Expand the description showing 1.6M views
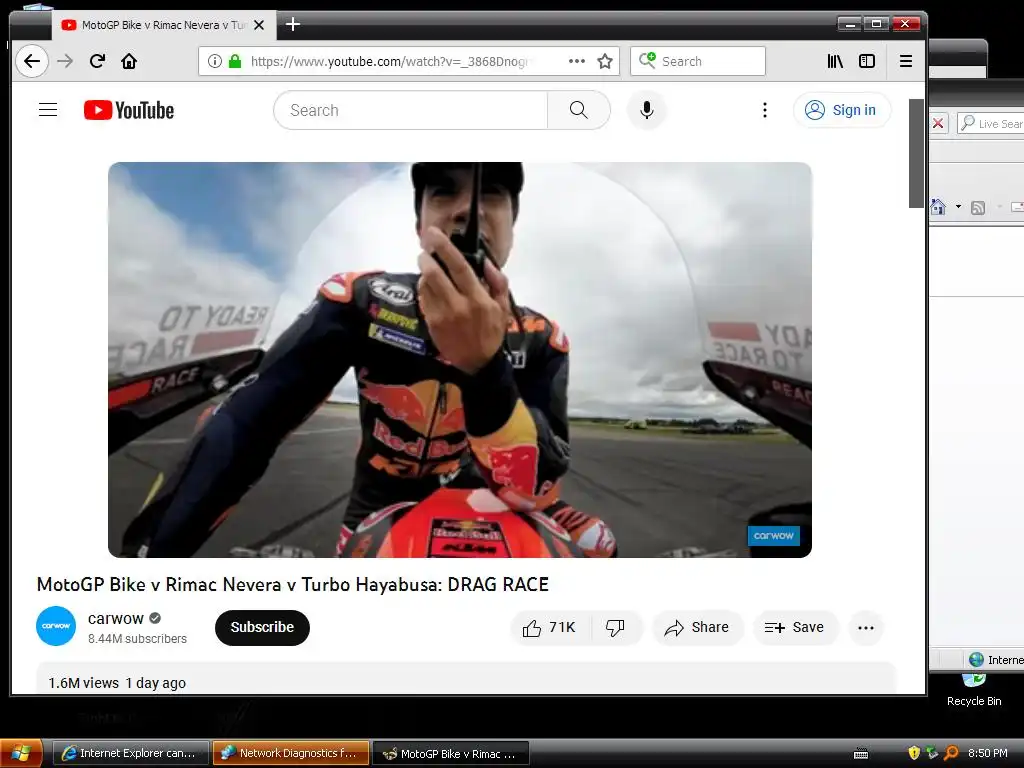The width and height of the screenshot is (1024, 768). click(x=465, y=679)
